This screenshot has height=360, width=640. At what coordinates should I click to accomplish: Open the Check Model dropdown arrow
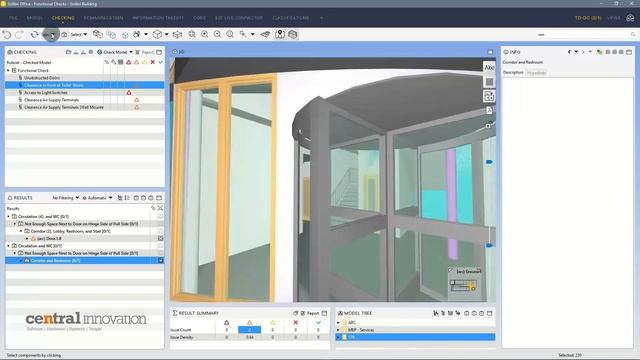[131, 52]
